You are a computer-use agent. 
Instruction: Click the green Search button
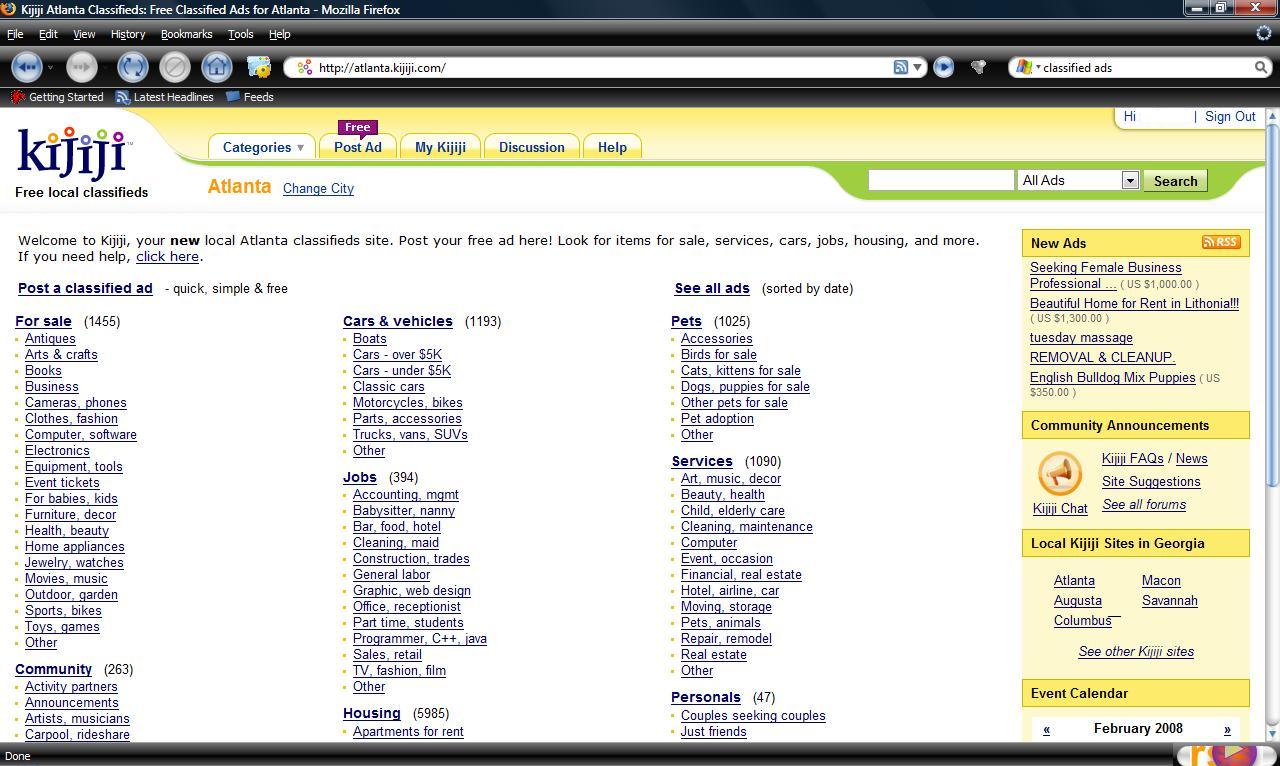1175,181
